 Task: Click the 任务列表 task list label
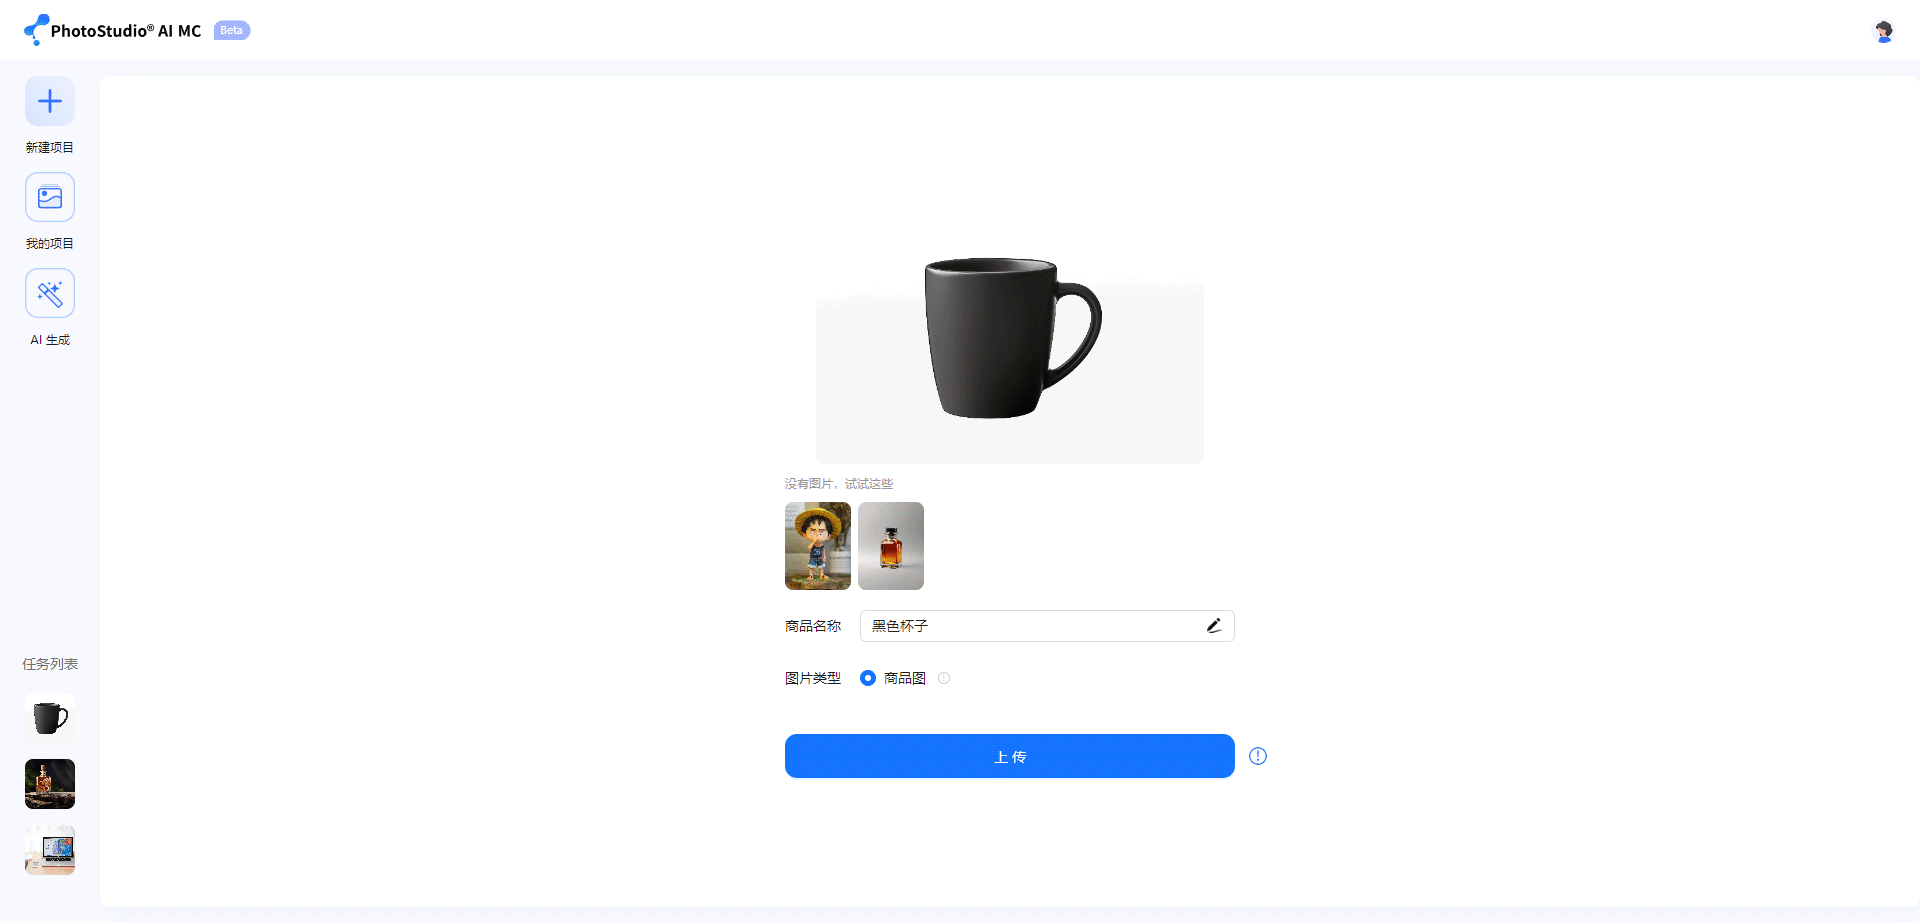[x=50, y=664]
